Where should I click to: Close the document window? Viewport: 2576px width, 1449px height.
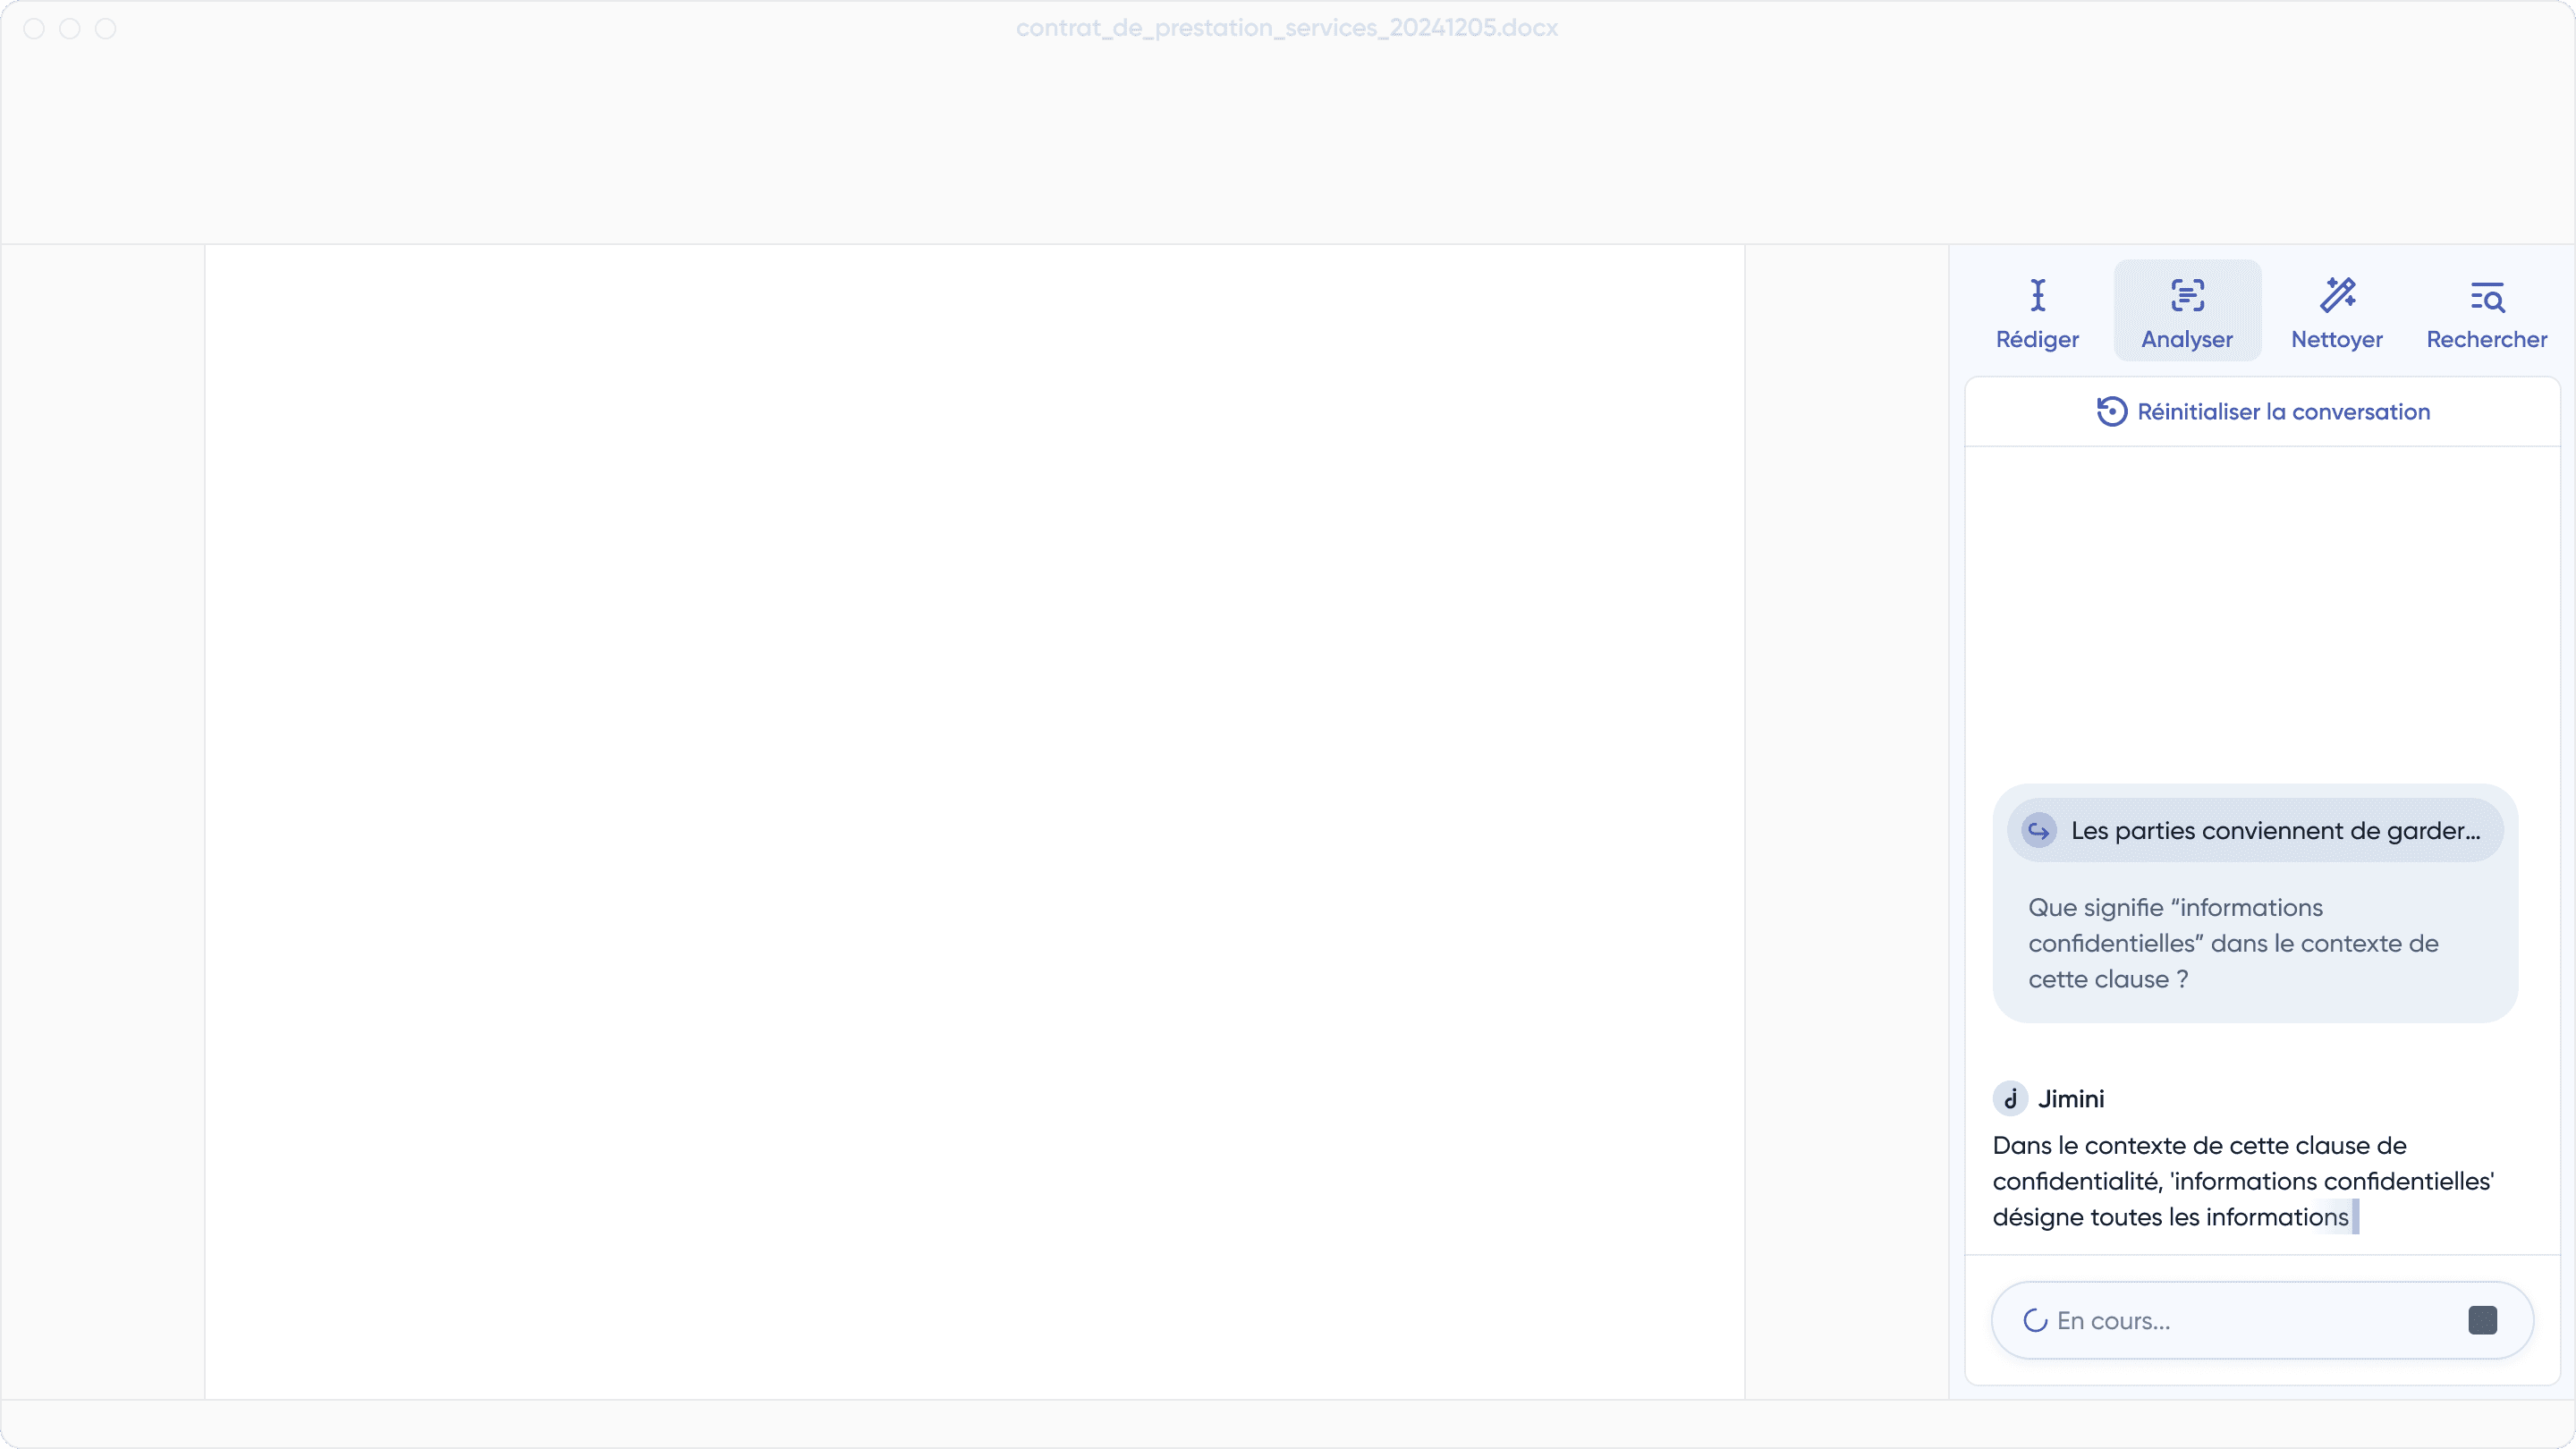tap(34, 29)
